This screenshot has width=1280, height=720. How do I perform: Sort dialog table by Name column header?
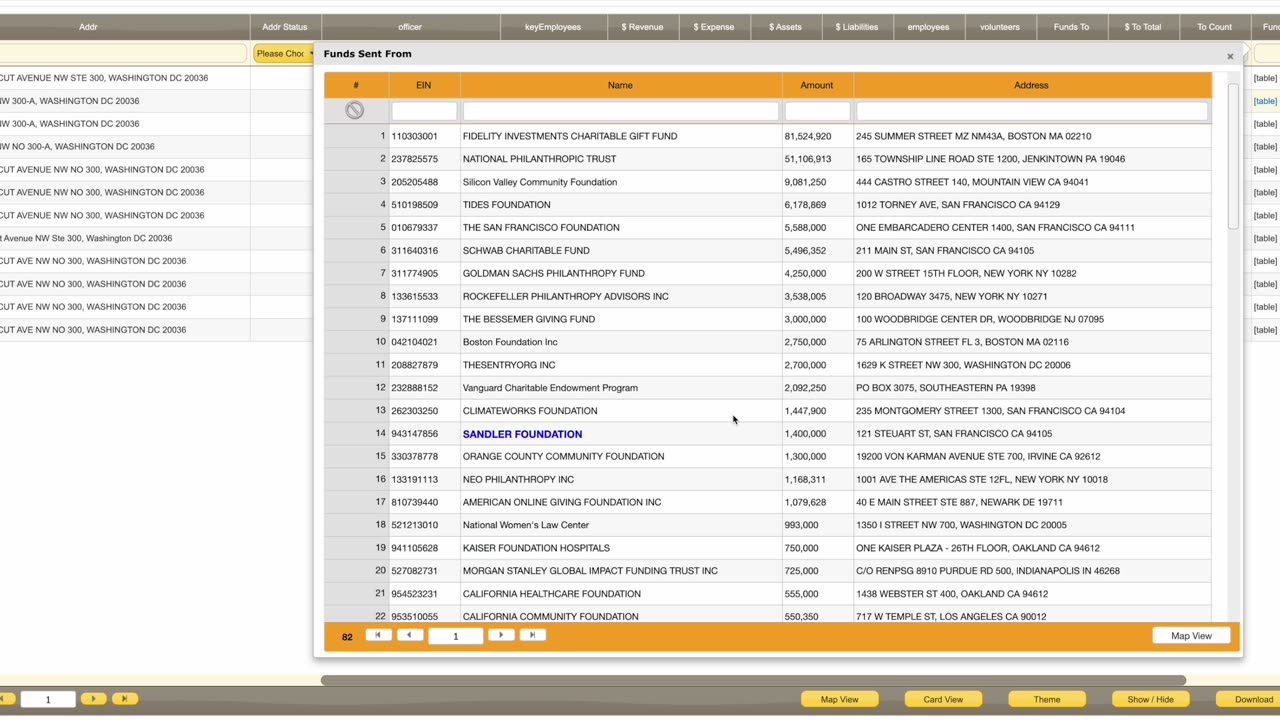(620, 85)
